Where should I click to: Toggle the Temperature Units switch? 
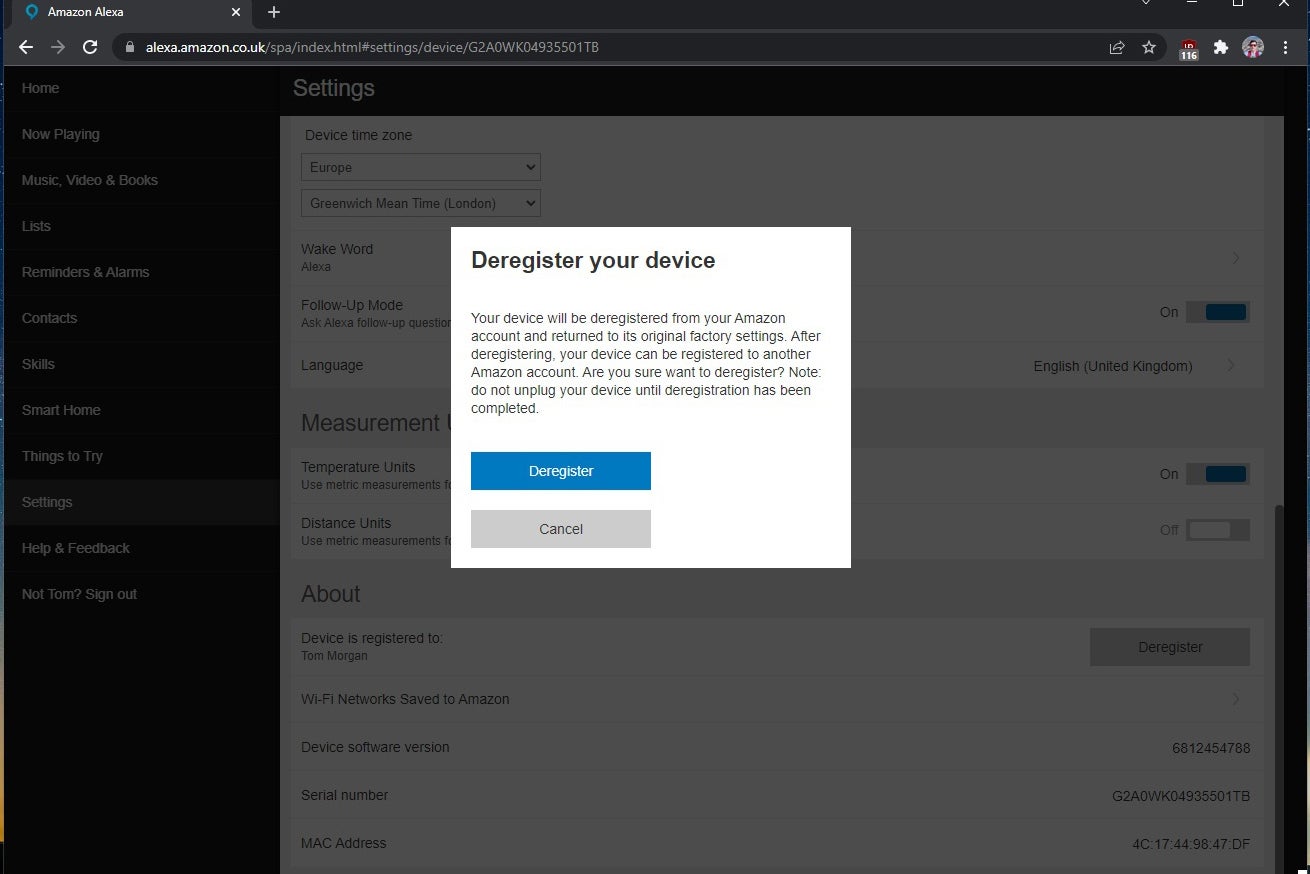coord(1218,474)
